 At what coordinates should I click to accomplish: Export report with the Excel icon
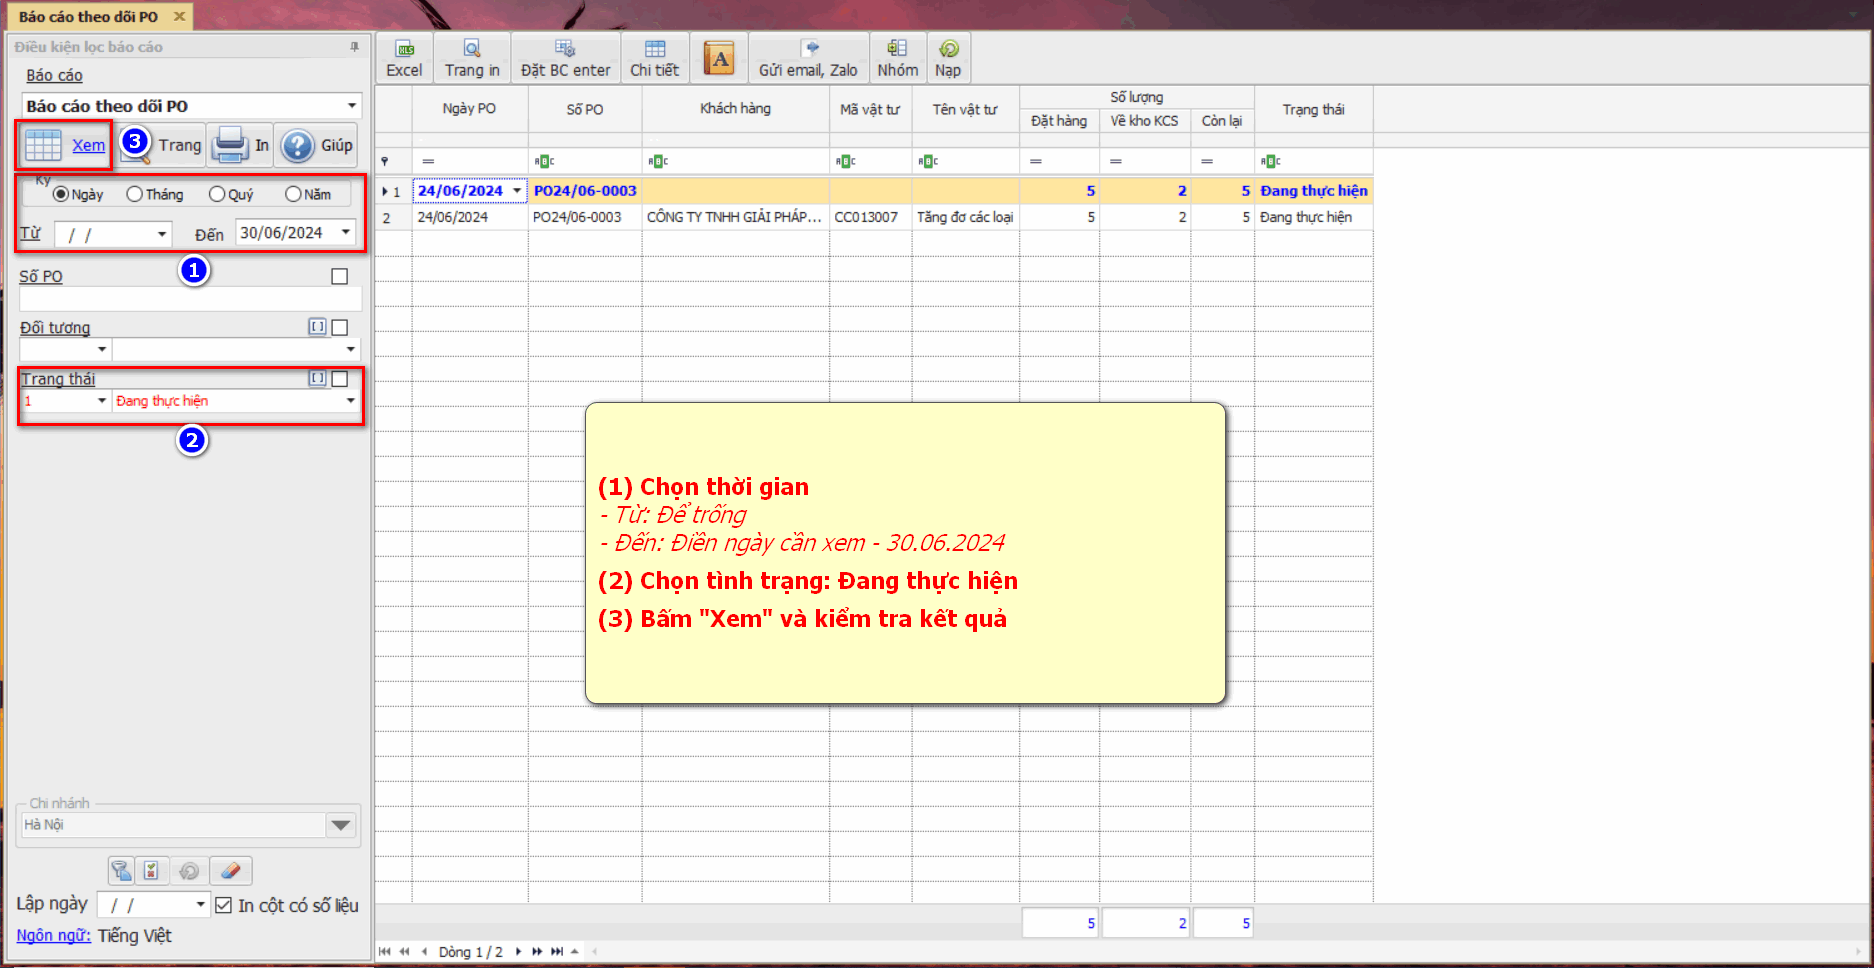[404, 58]
